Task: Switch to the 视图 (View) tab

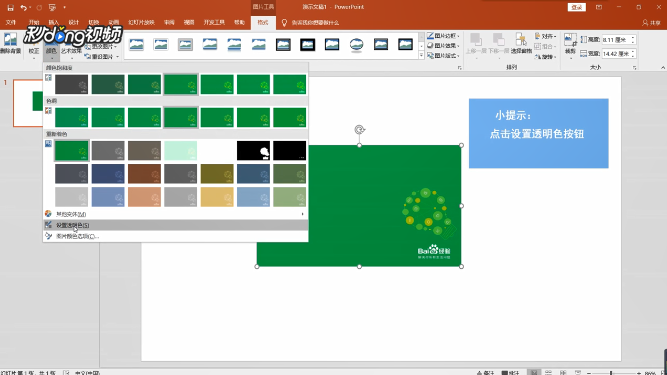Action: click(189, 23)
